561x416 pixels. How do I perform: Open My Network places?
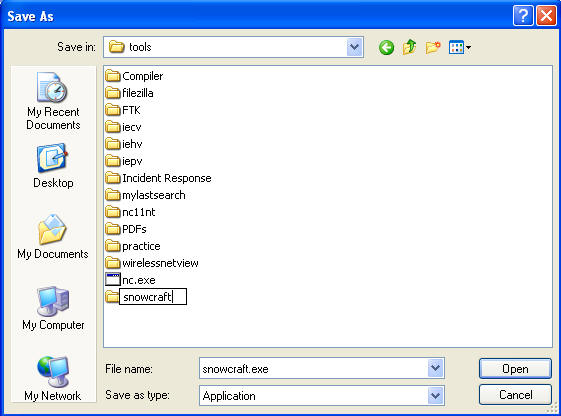pyautogui.click(x=53, y=378)
